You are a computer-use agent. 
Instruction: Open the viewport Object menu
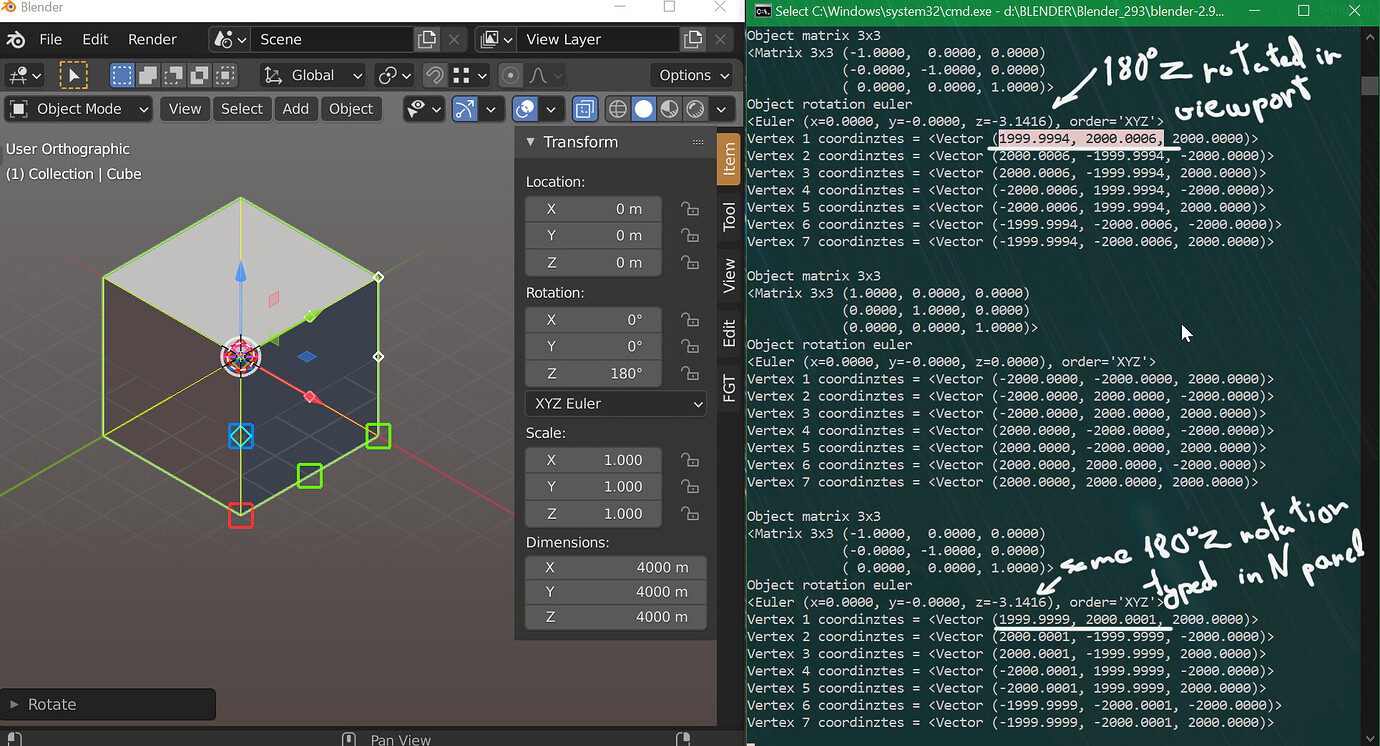point(351,109)
